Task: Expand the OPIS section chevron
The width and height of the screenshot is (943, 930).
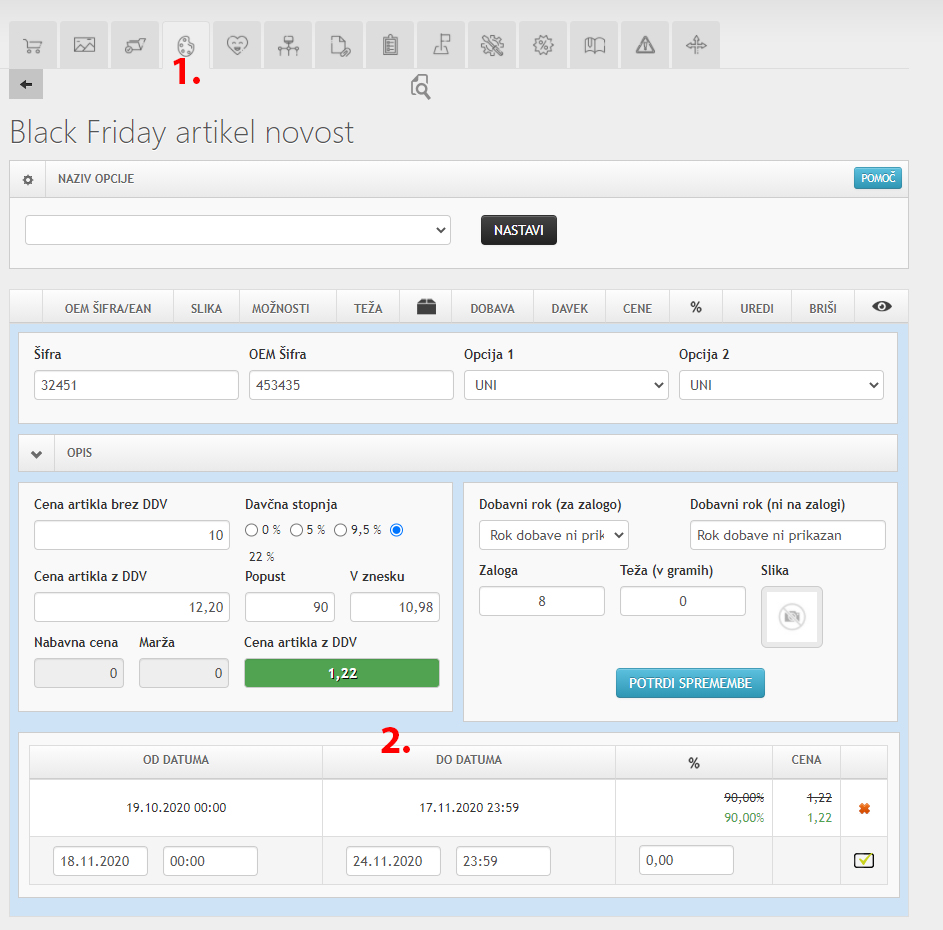Action: click(37, 454)
